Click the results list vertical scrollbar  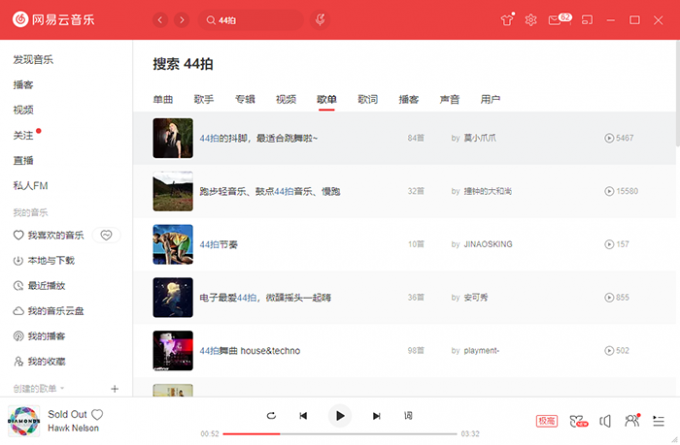(677, 93)
